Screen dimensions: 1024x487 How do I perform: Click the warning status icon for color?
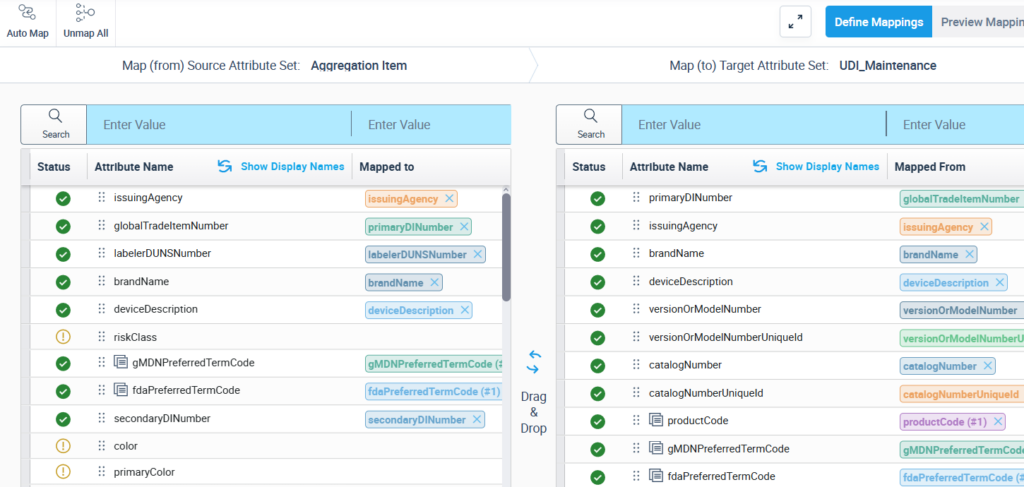coord(63,446)
